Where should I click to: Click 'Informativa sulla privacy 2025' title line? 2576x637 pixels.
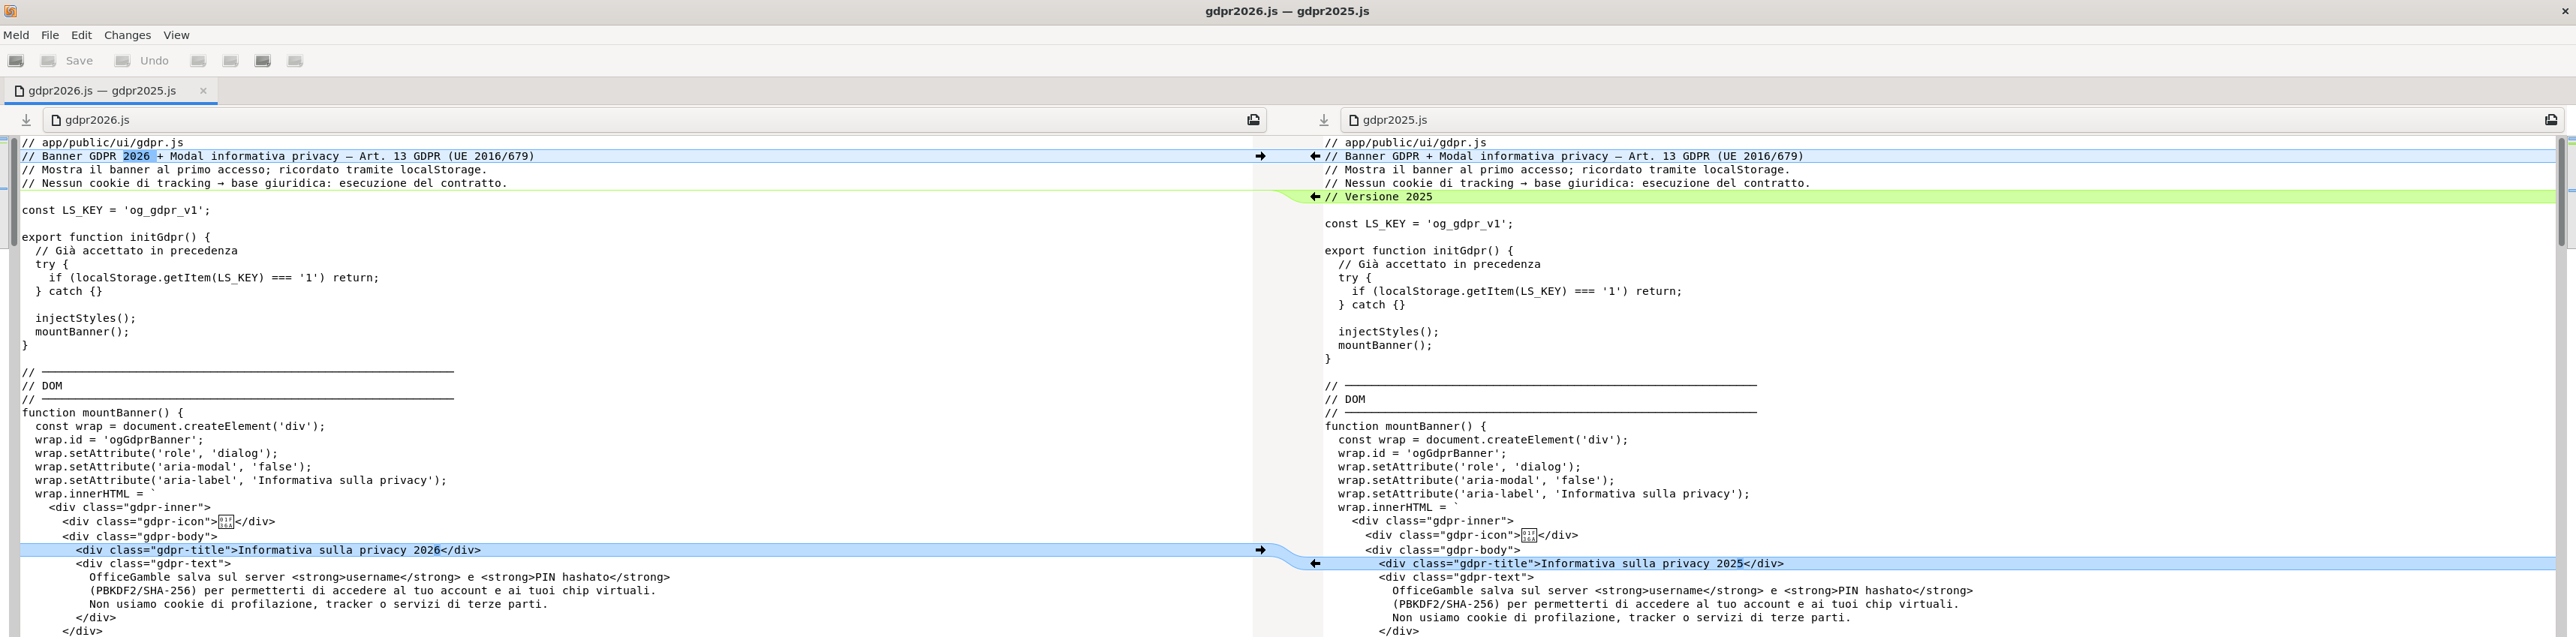[x=1581, y=564]
